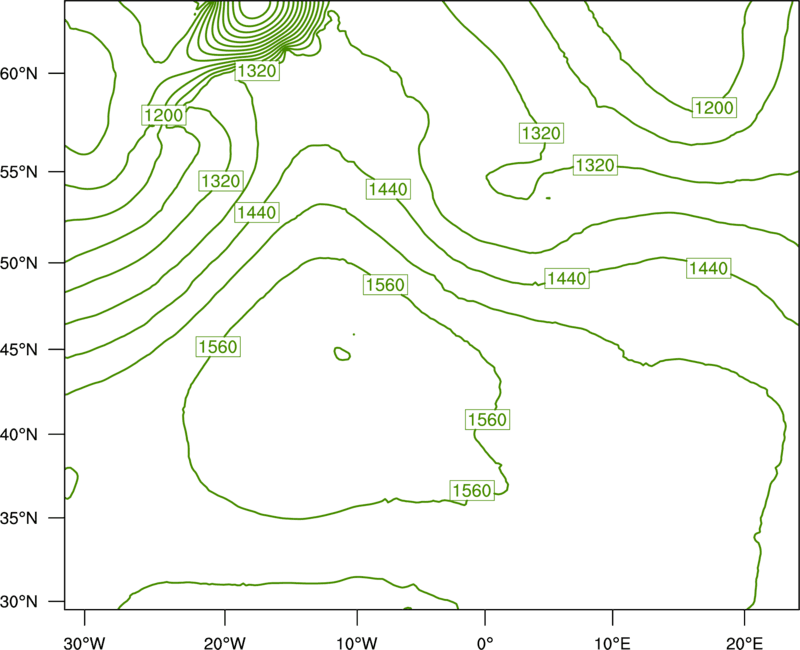Select the 40°N latitude axis label
800x650 pixels.
[x=19, y=435]
